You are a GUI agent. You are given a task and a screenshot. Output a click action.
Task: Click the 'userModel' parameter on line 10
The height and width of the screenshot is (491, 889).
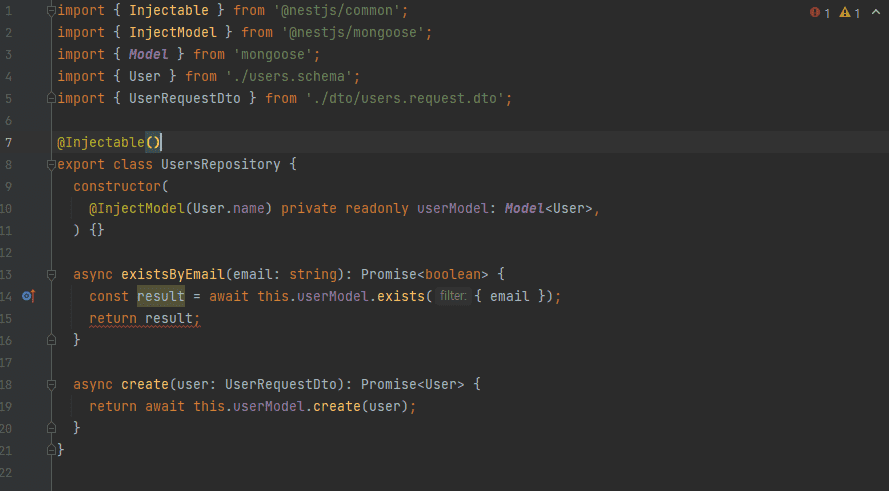(452, 209)
